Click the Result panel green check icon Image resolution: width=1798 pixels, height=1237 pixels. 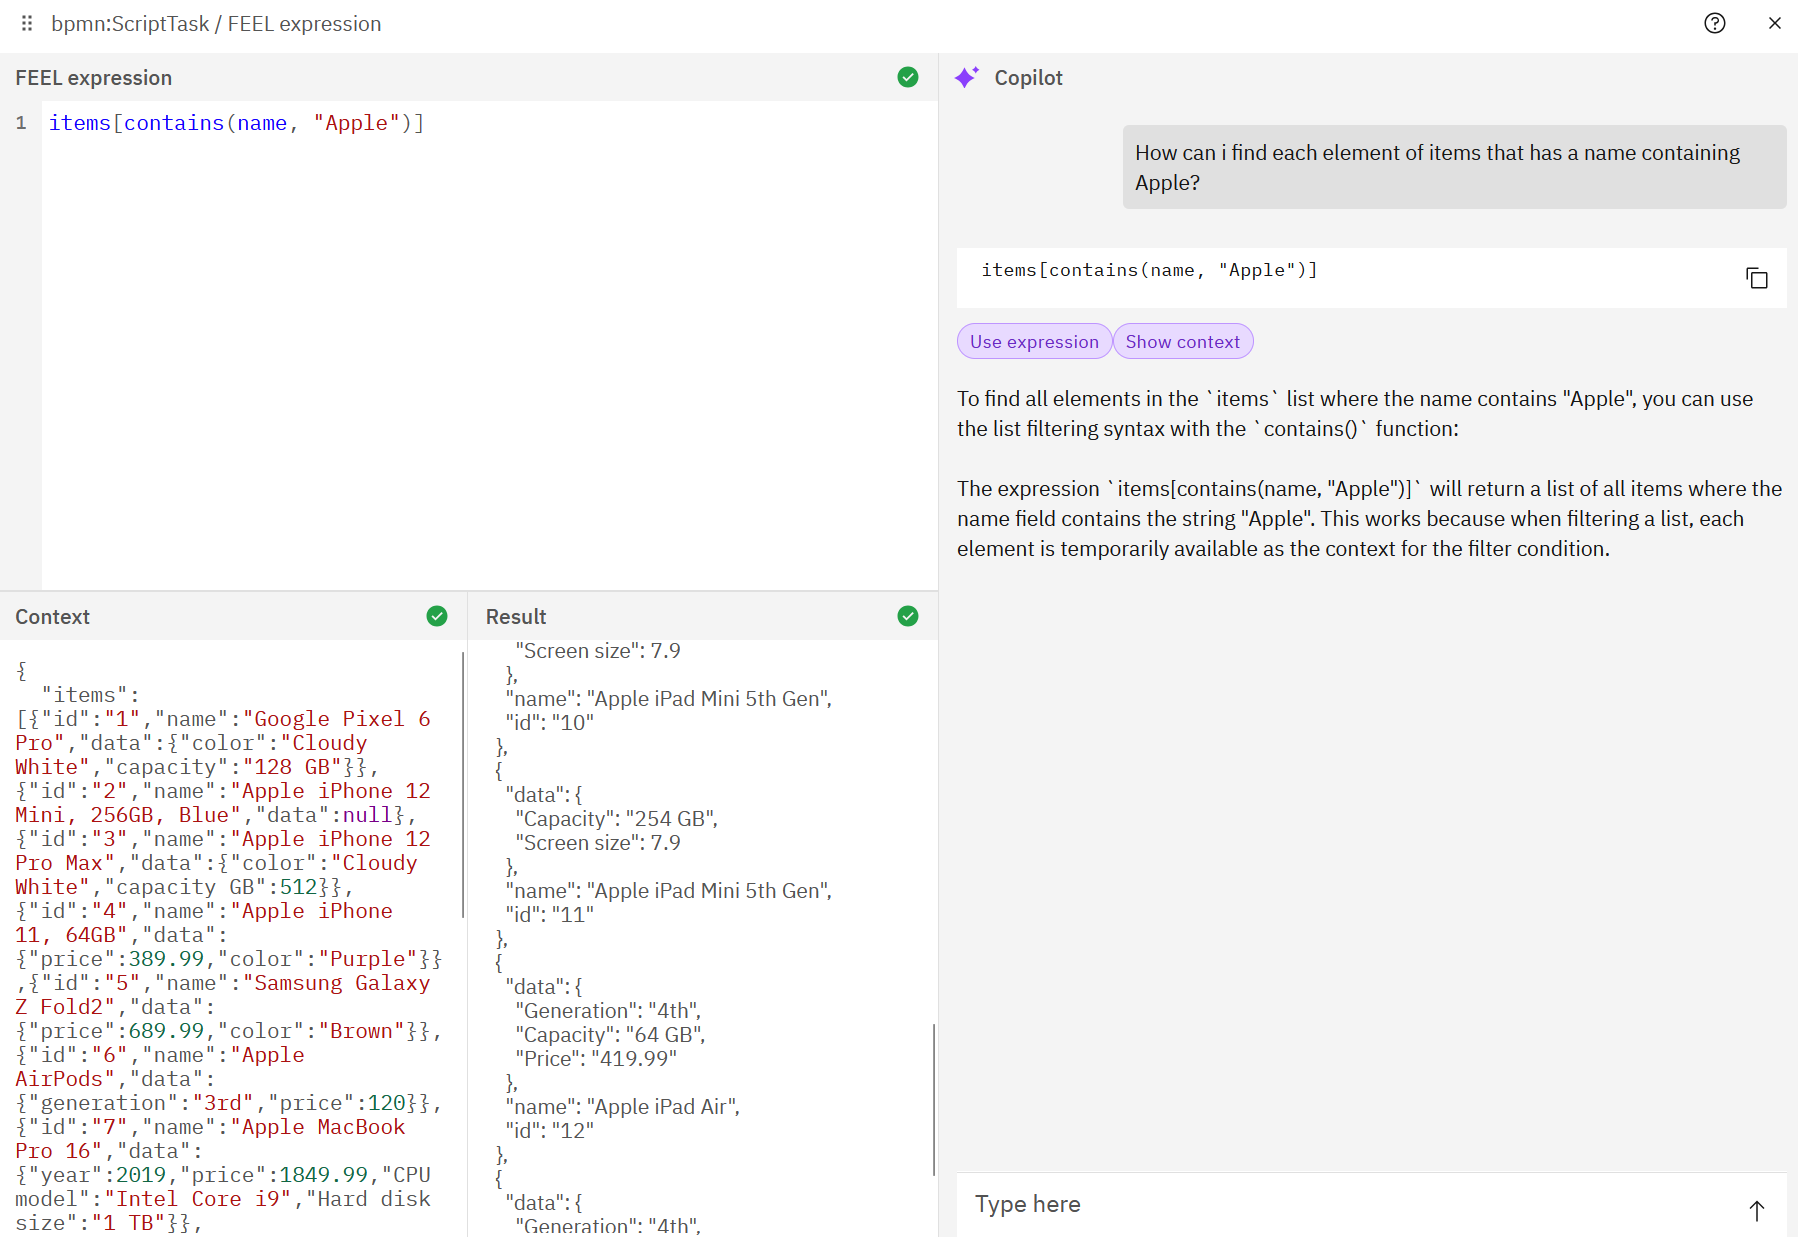(x=907, y=616)
